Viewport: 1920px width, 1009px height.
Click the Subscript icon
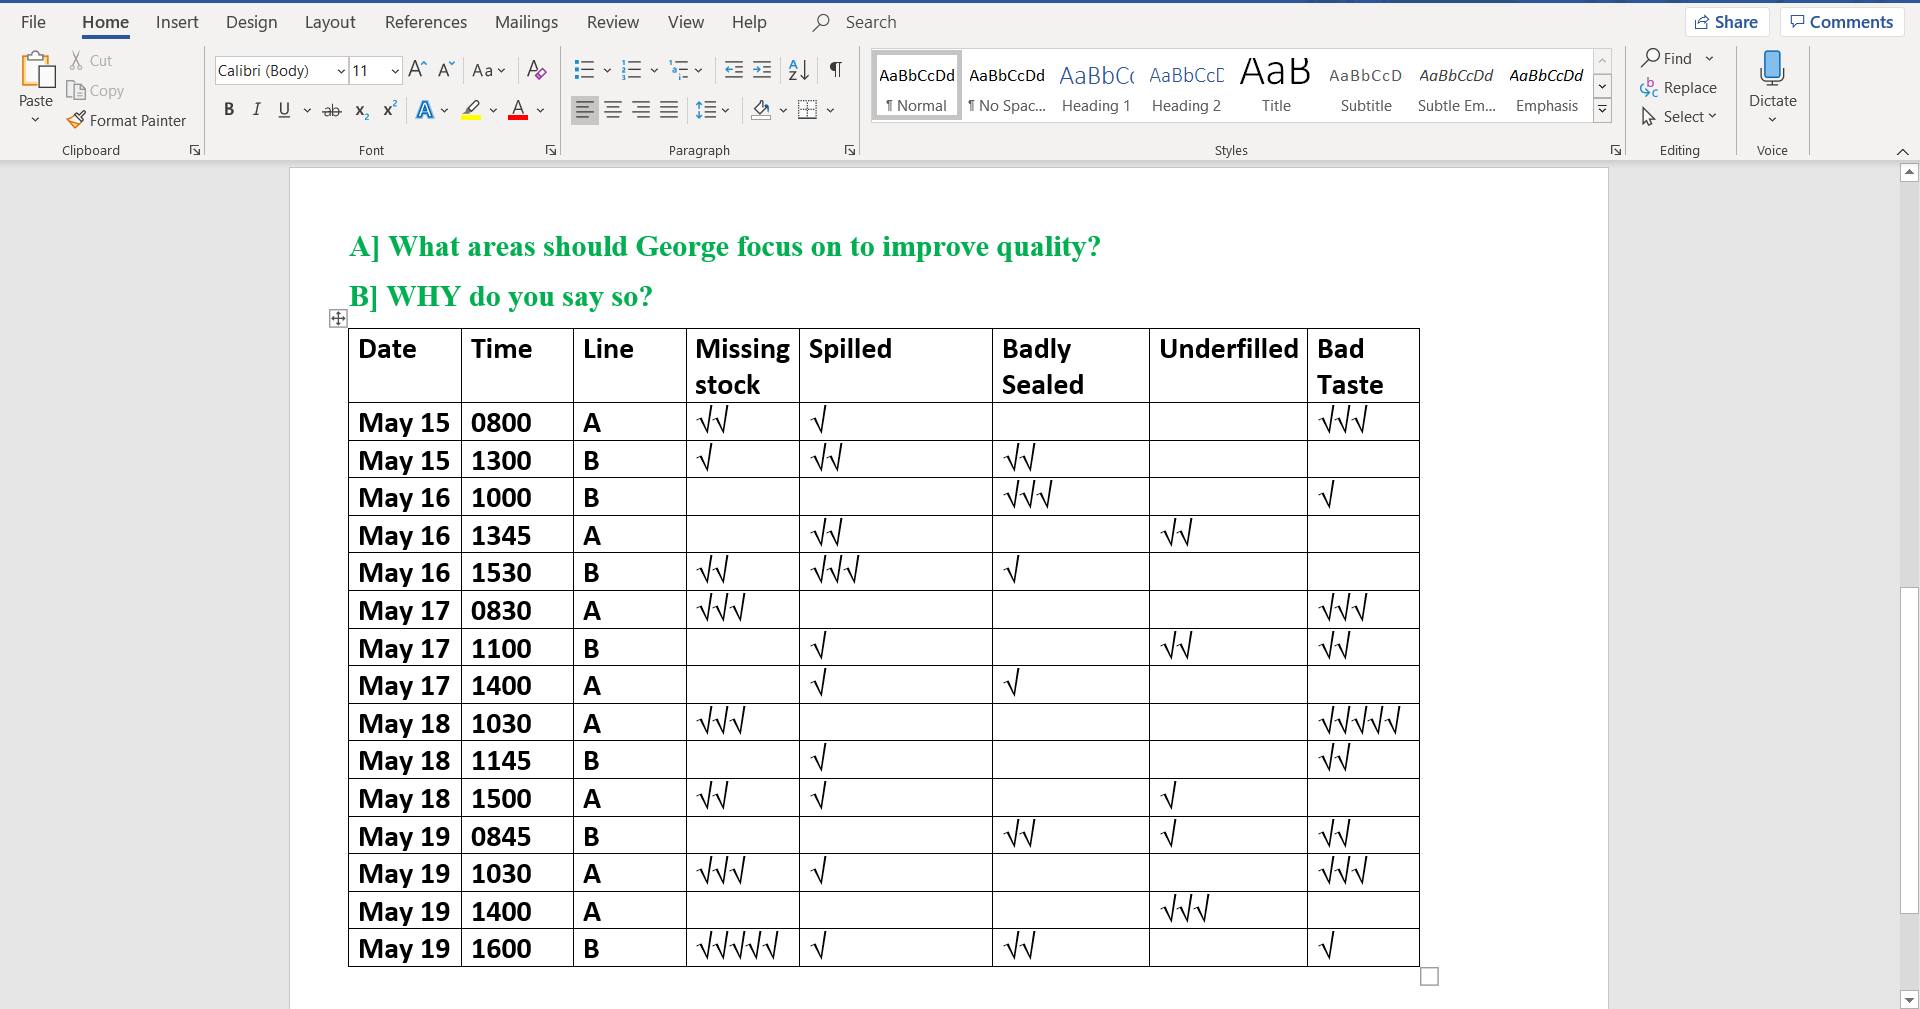coord(361,111)
